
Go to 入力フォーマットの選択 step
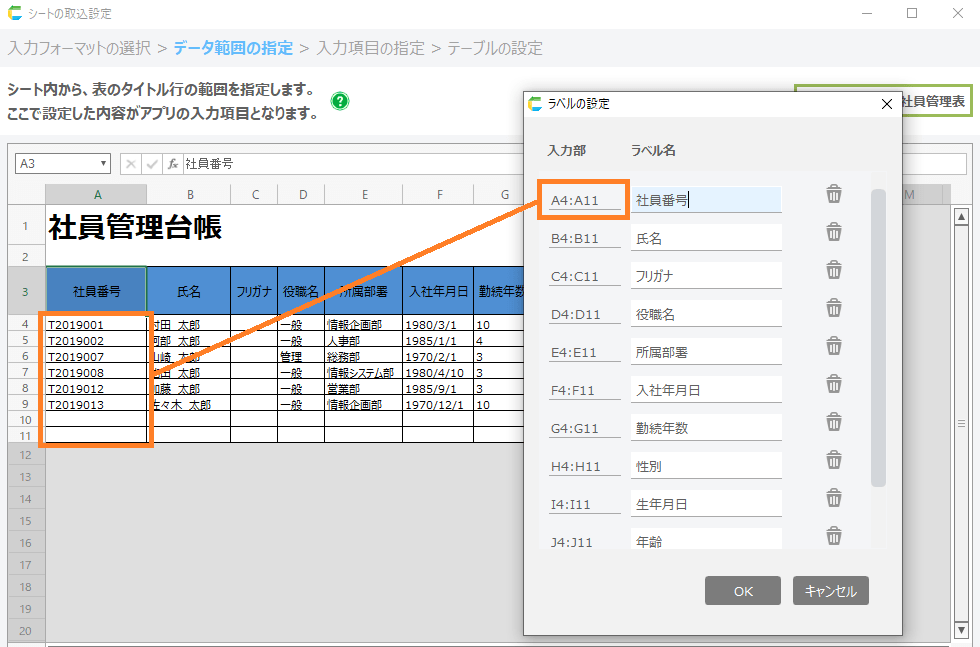[80, 48]
